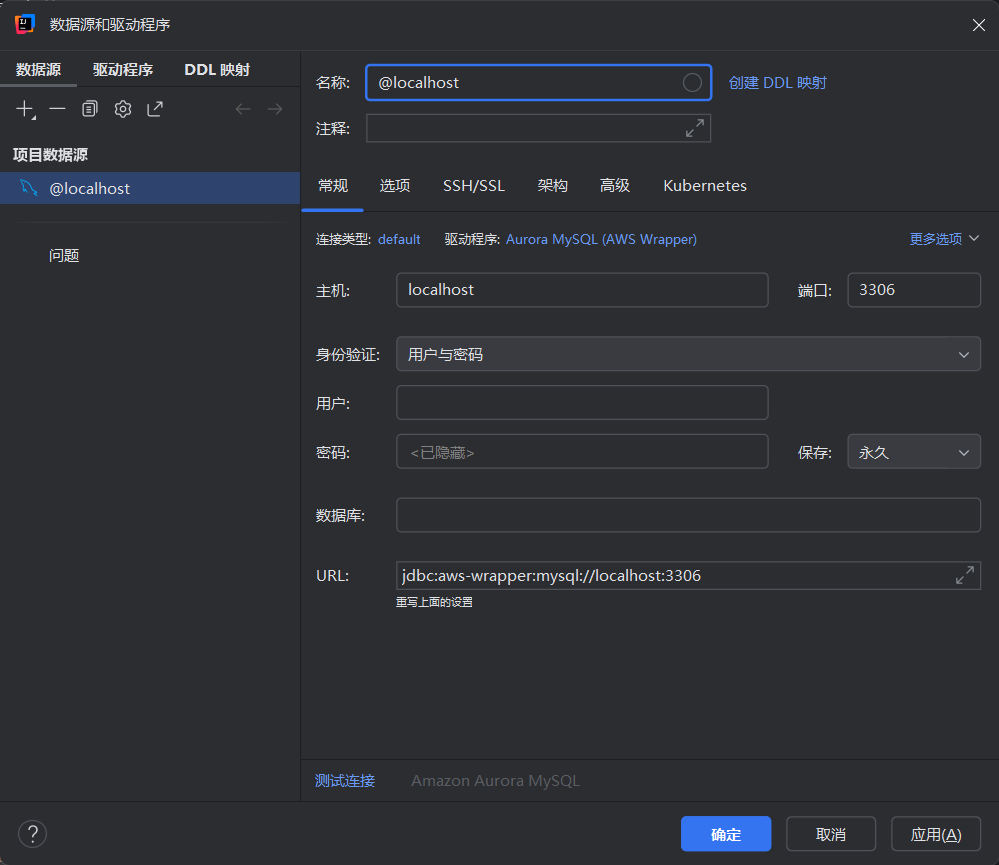Viewport: 999px width, 865px height.
Task: Focus the 数据库 input field
Action: [688, 515]
